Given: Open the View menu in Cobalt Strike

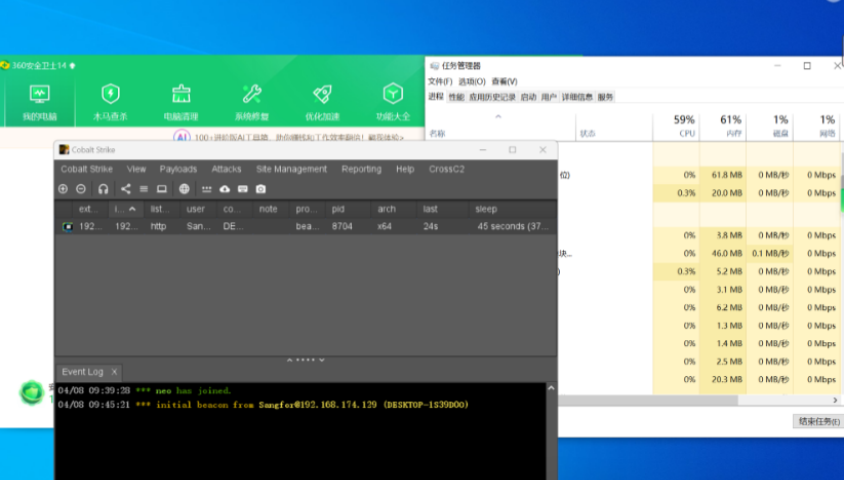Looking at the screenshot, I should click(x=136, y=169).
